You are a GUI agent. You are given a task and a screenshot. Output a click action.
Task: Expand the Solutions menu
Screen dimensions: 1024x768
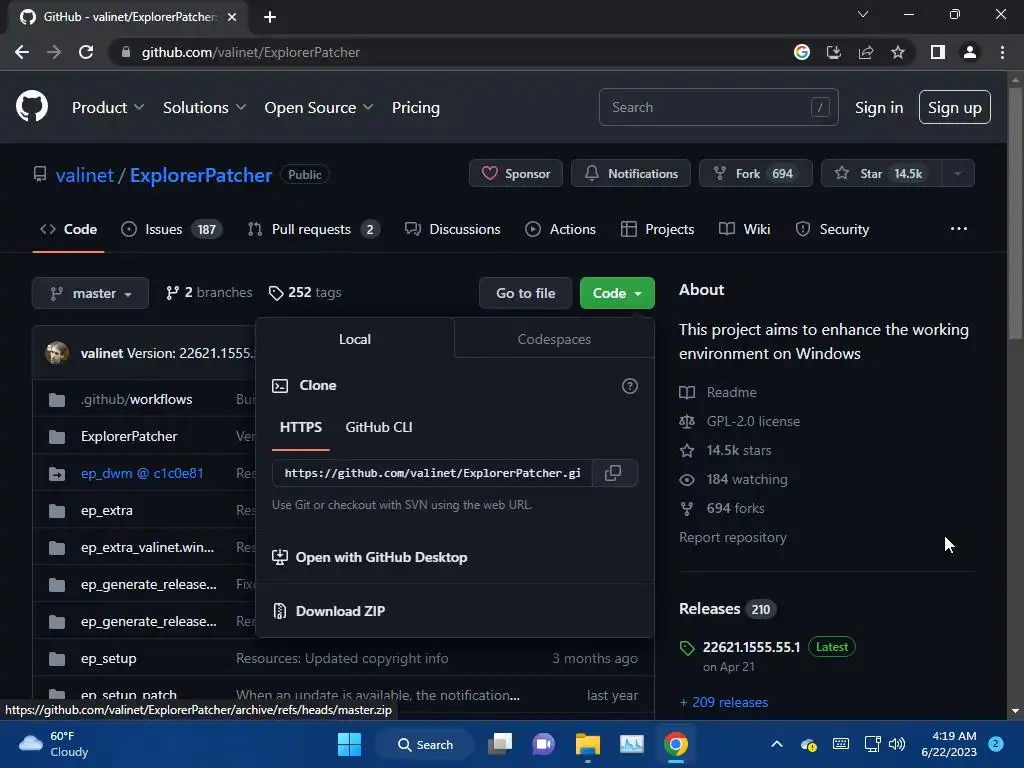click(204, 107)
